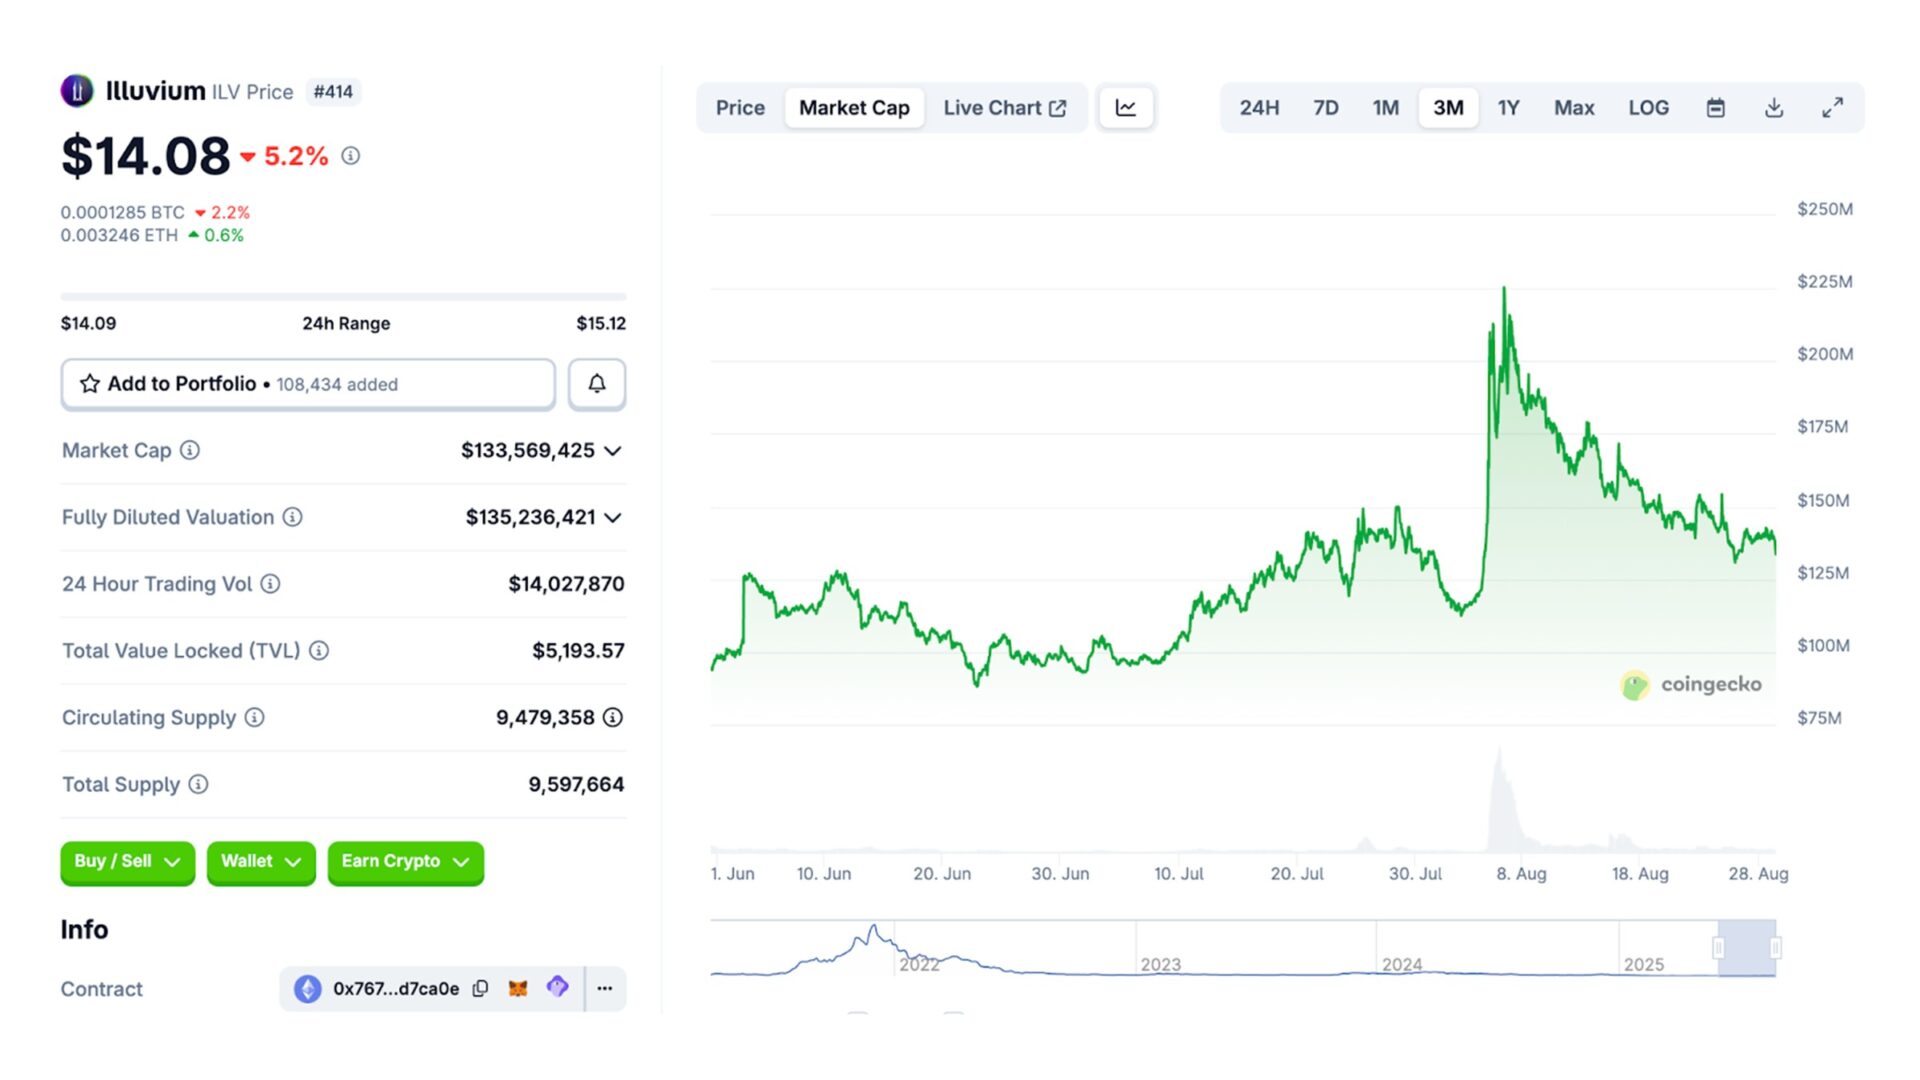Click Add to Portfolio button
This screenshot has height=1080, width=1920.
[x=308, y=384]
